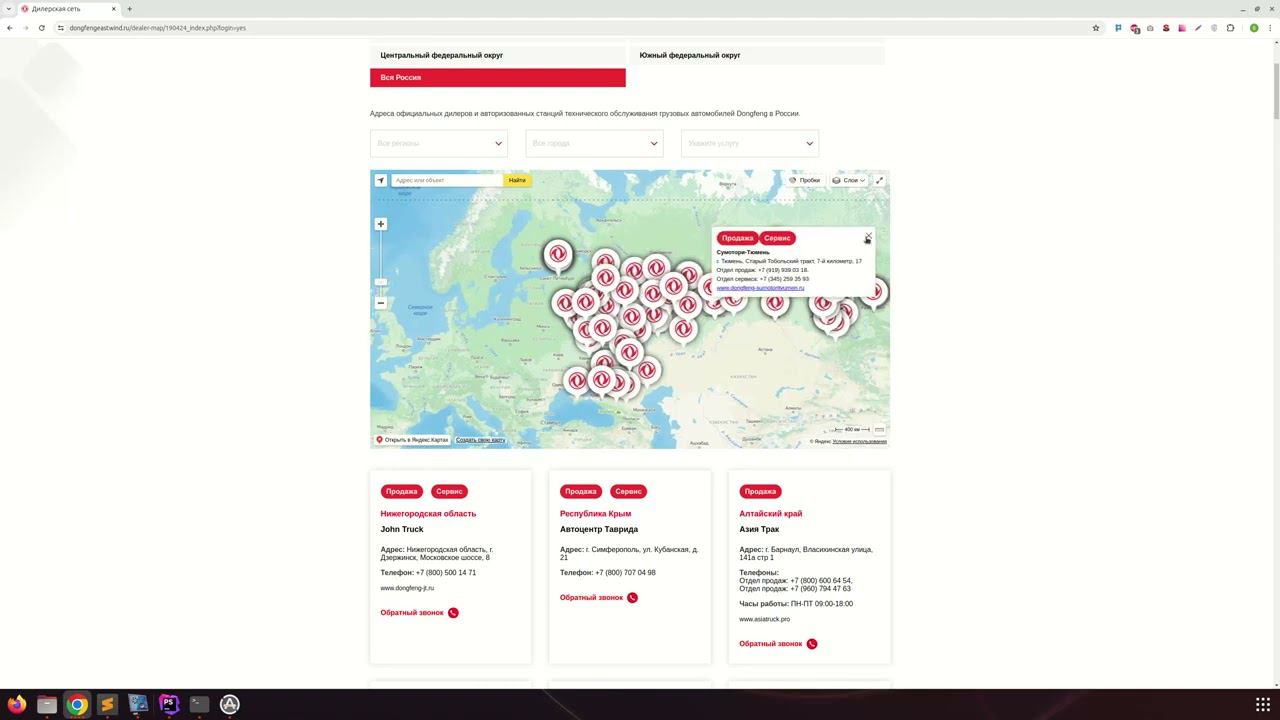Image resolution: width=1280 pixels, height=720 pixels.
Task: Open the Слои layers dropdown
Action: [x=849, y=180]
